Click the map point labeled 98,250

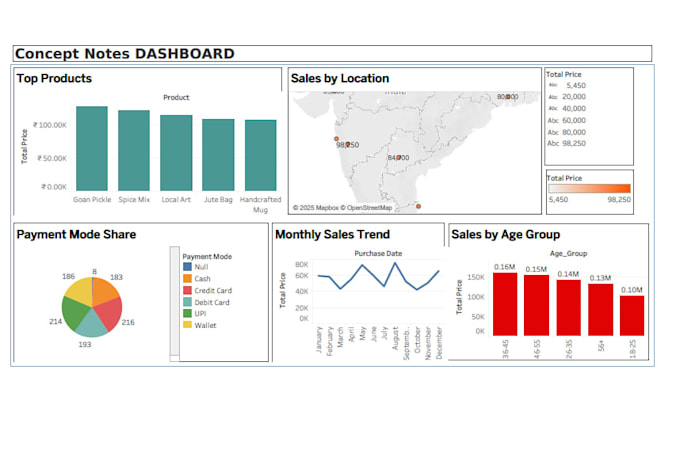pos(348,144)
